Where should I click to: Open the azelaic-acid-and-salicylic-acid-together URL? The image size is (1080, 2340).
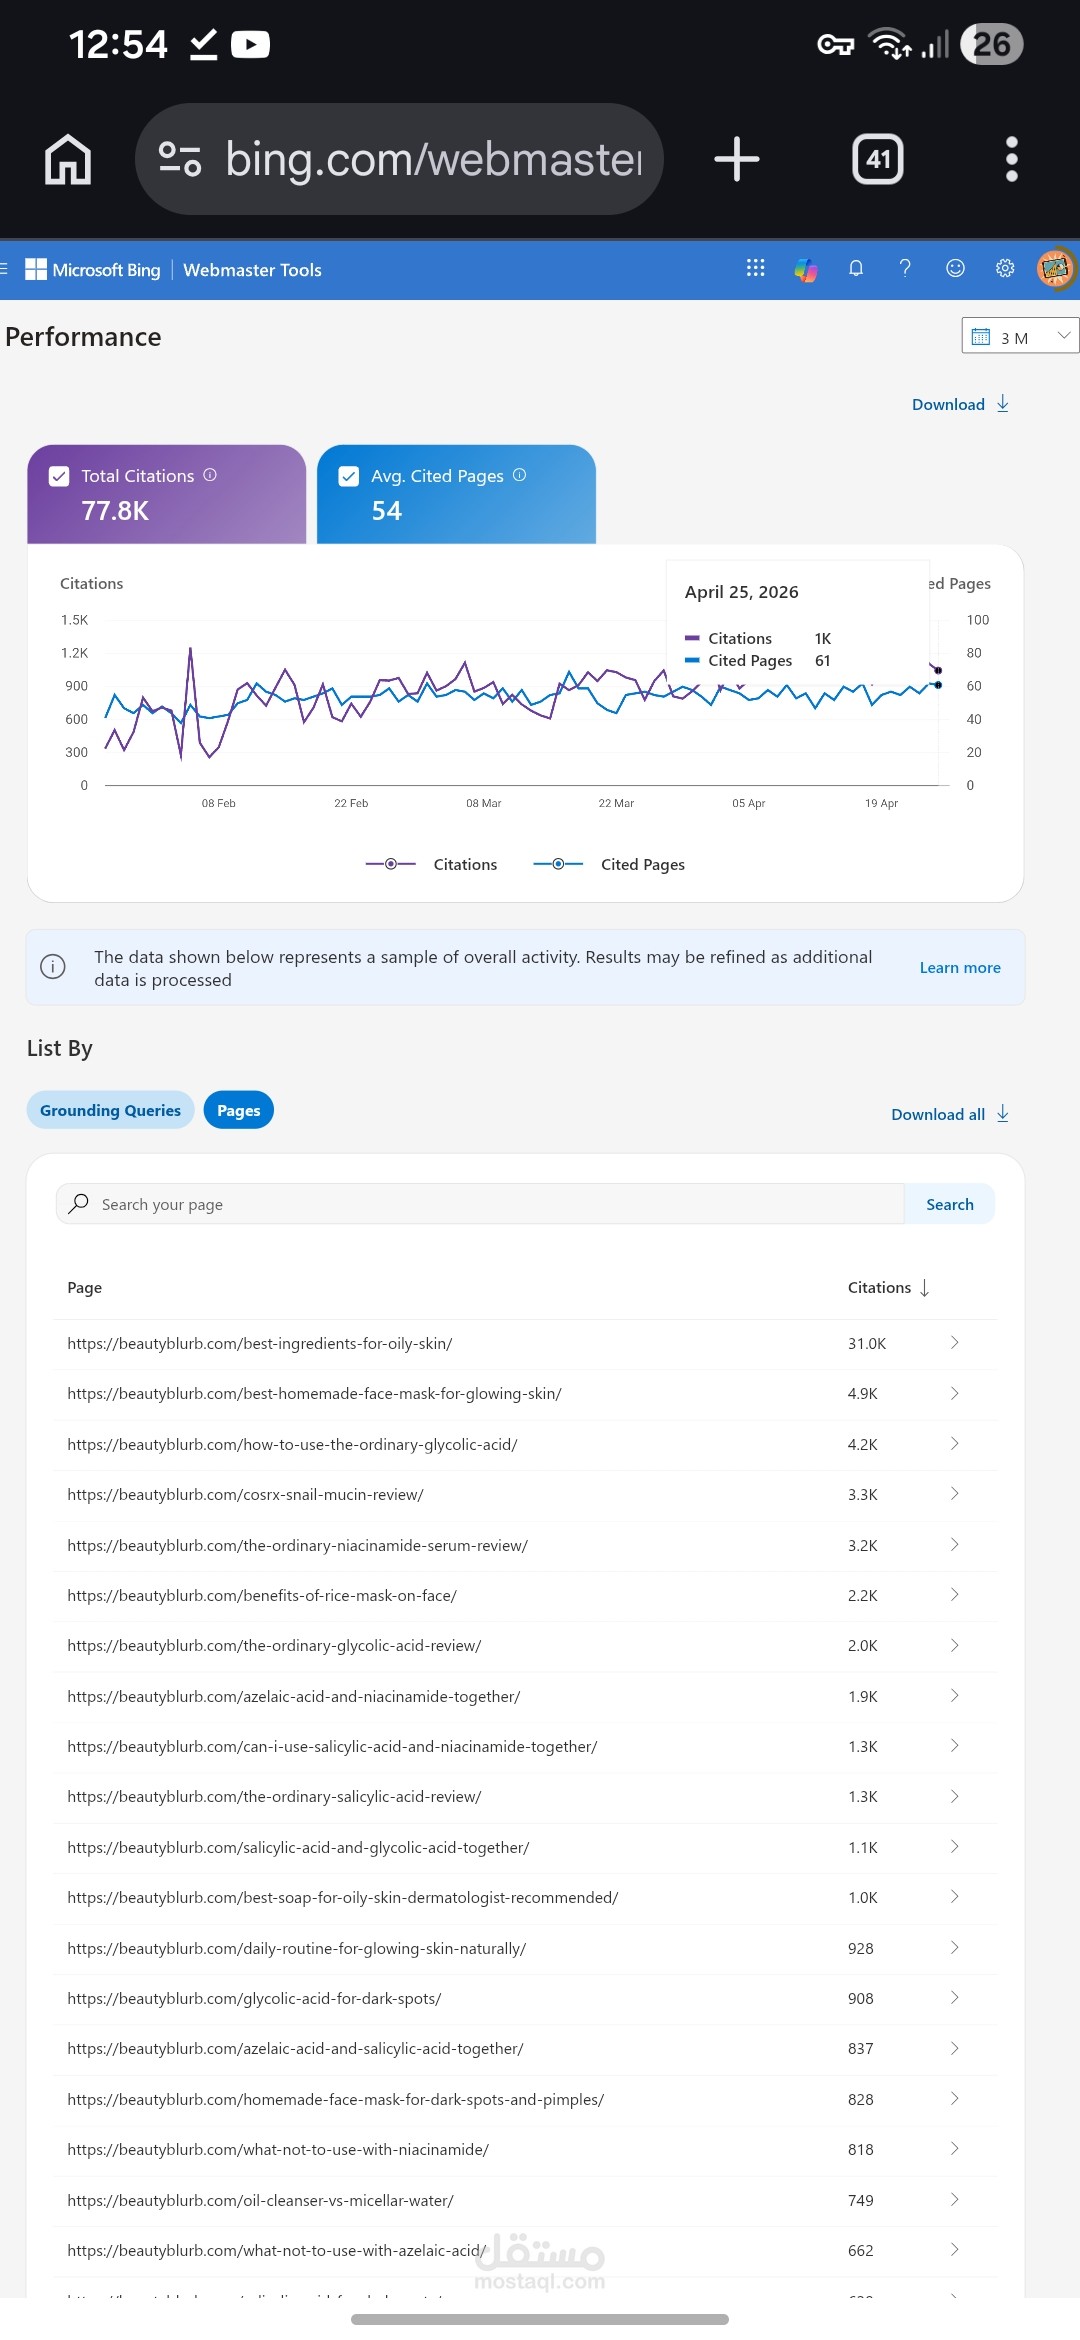(295, 2048)
